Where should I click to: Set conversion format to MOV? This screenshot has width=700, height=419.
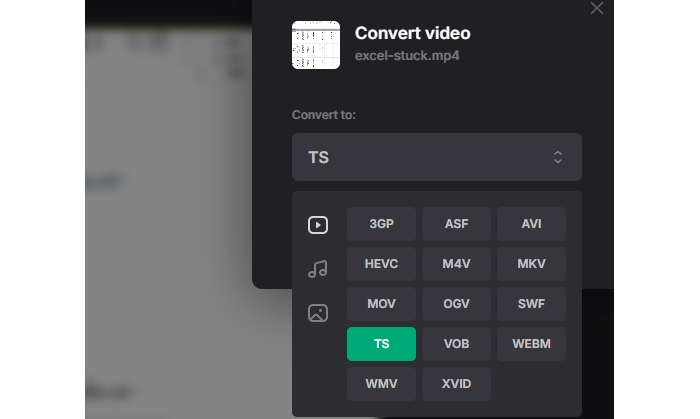click(381, 304)
